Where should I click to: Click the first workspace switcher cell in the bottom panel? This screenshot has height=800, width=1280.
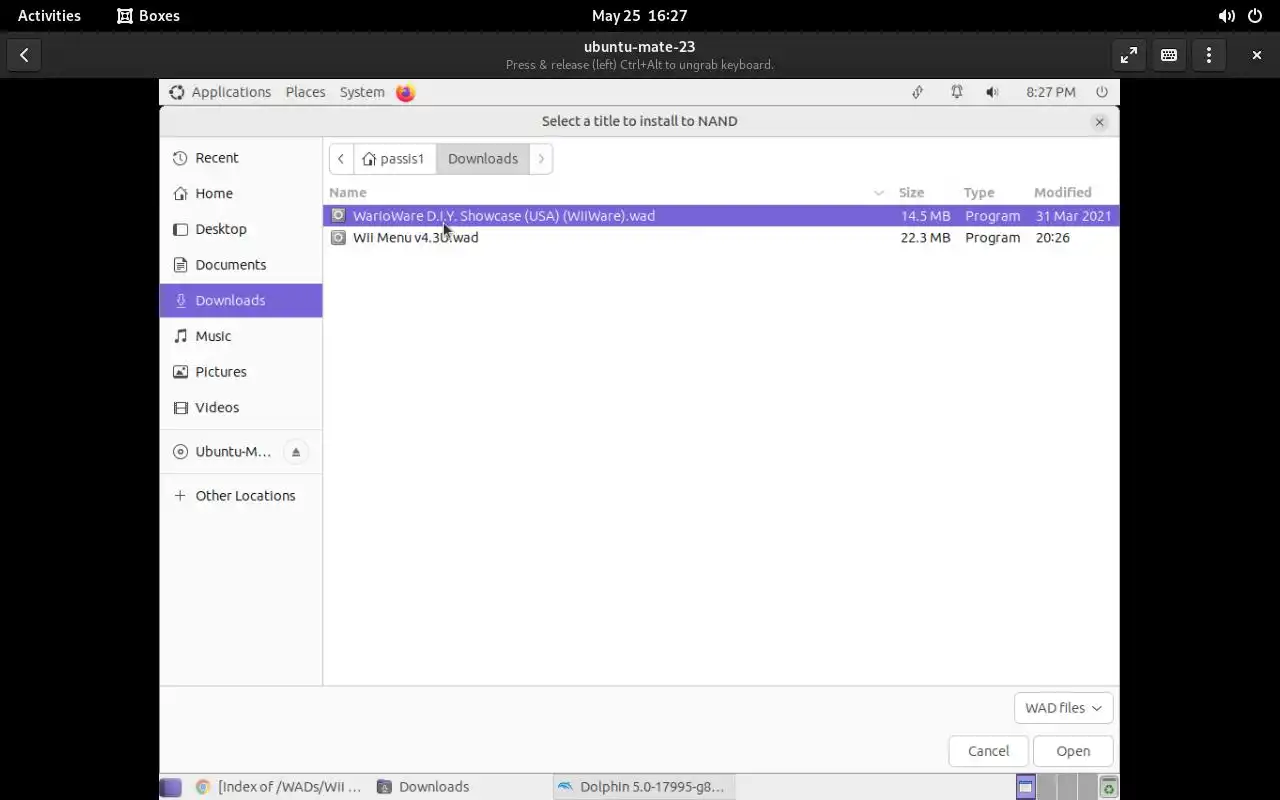1026,787
